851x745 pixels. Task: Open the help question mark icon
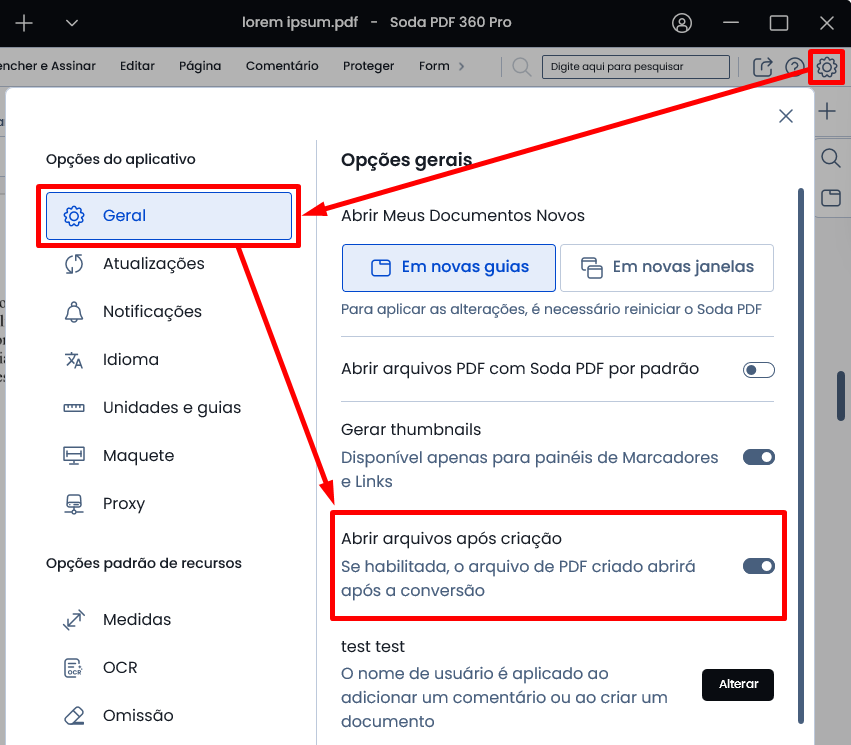(x=794, y=67)
